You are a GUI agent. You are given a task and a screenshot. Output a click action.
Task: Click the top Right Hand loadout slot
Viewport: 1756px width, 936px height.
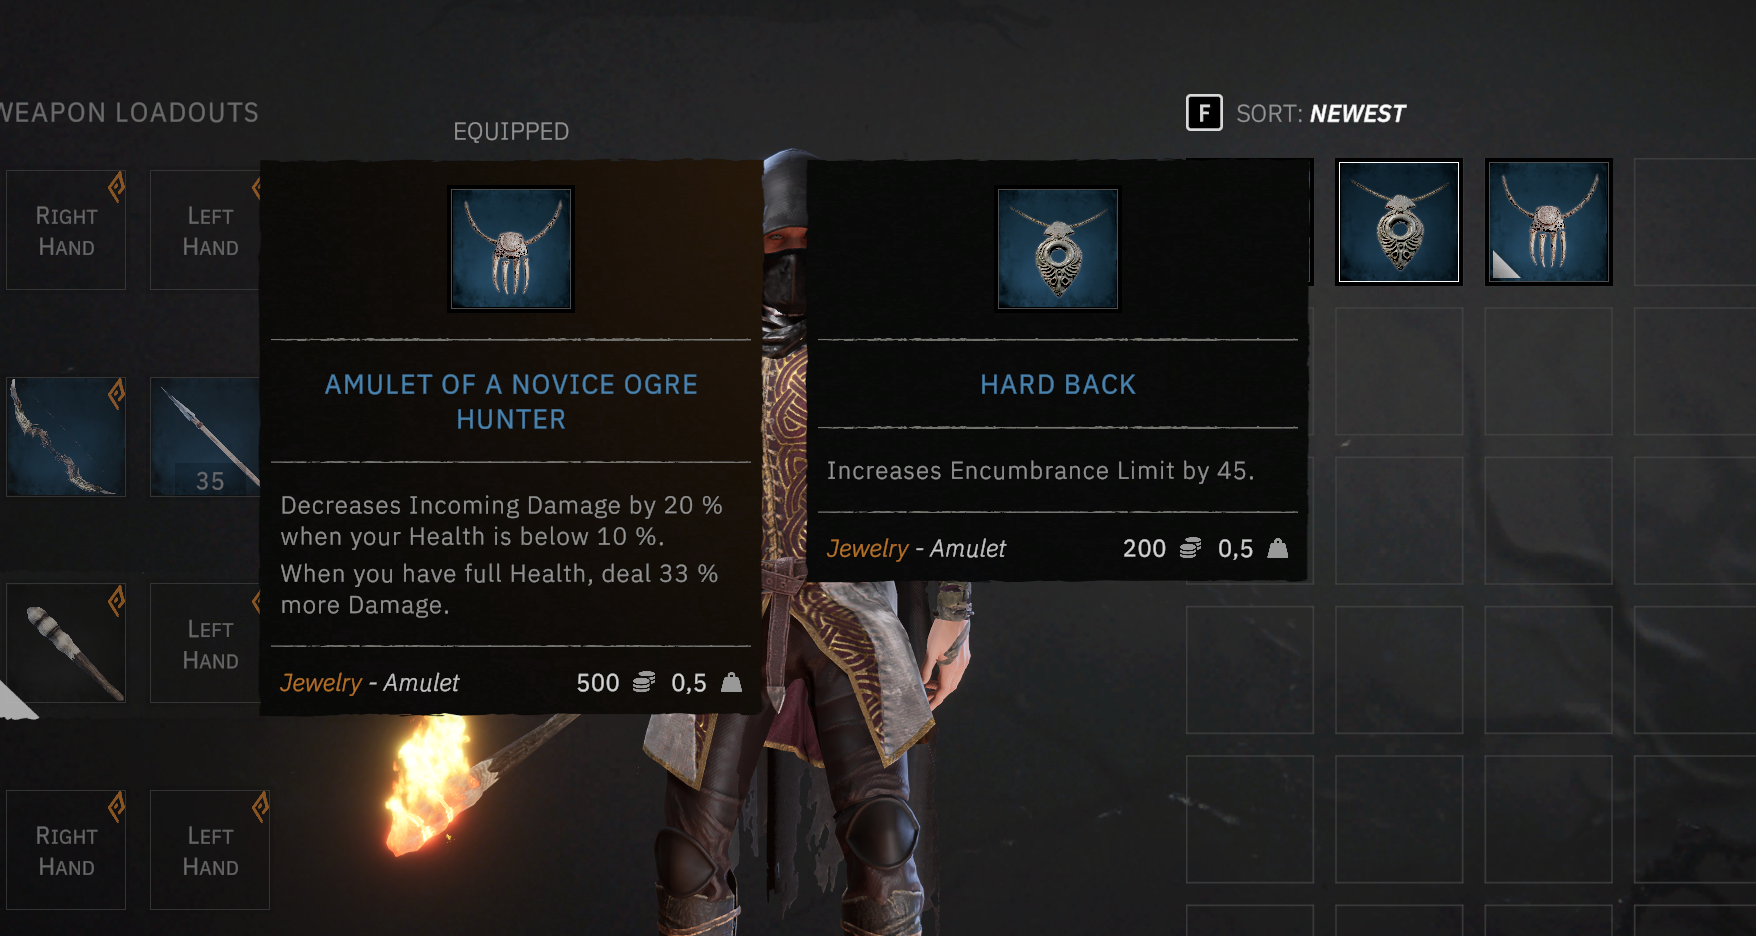click(66, 230)
